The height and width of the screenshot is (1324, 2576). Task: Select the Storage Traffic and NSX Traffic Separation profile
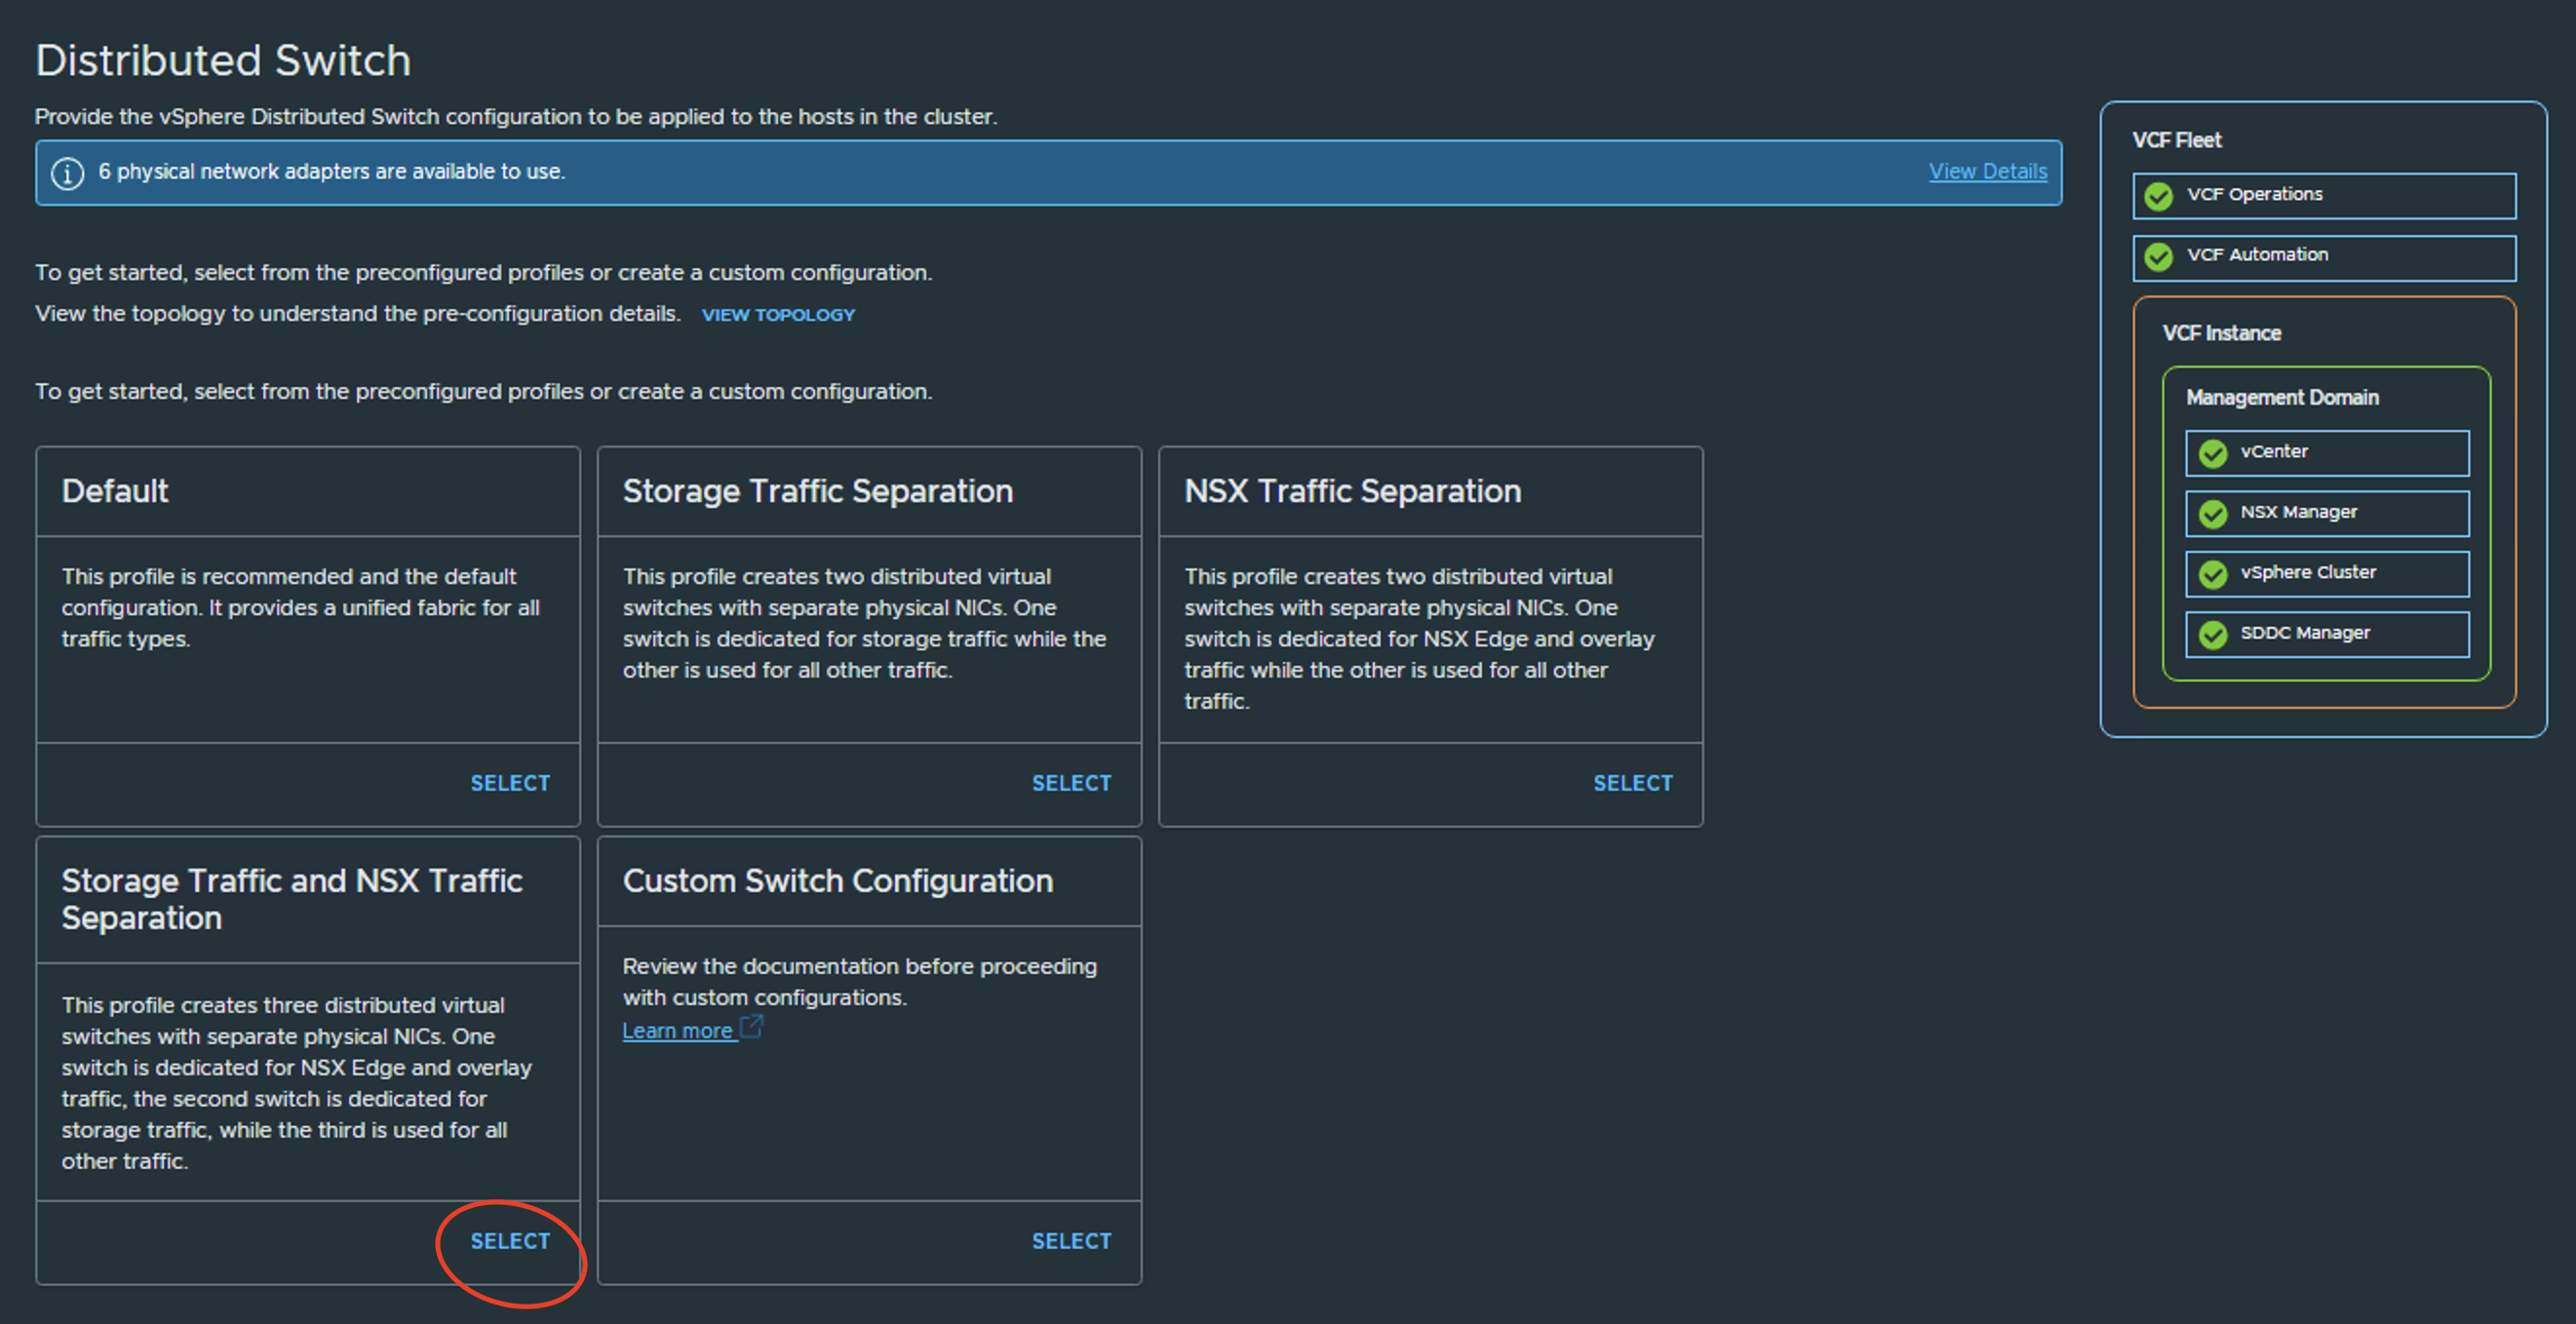coord(510,1240)
